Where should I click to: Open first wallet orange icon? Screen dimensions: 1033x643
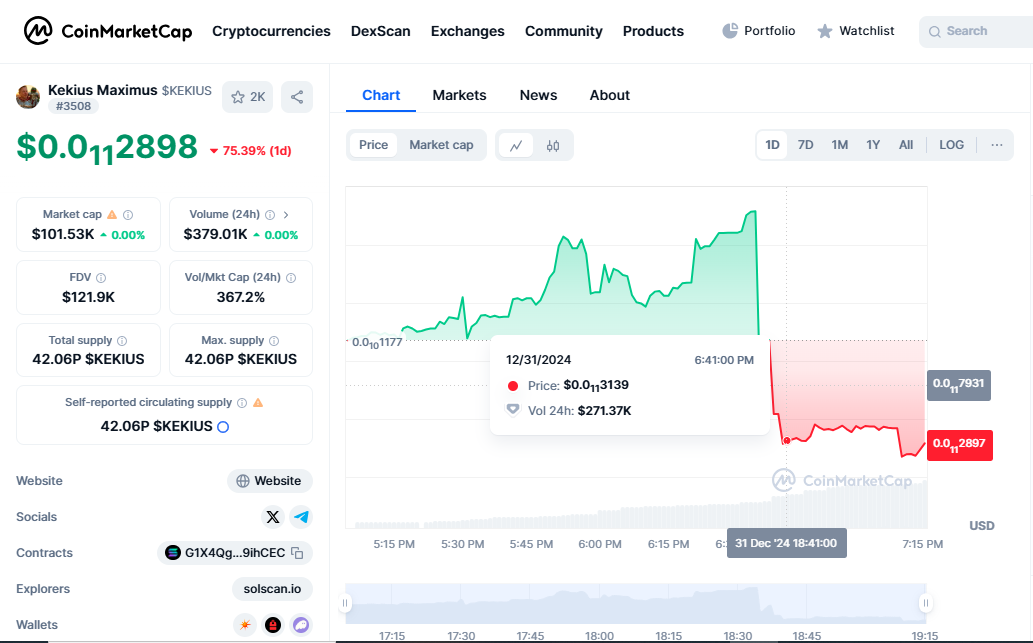pyautogui.click(x=245, y=625)
